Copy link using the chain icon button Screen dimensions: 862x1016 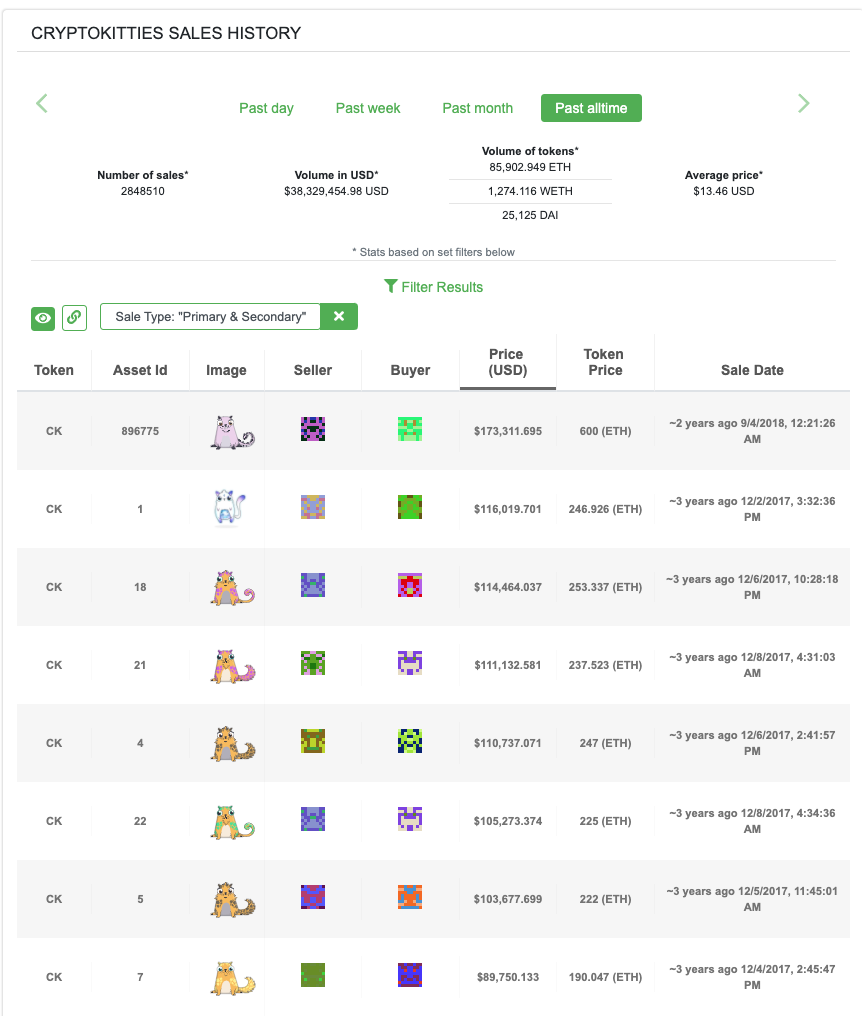(x=75, y=318)
